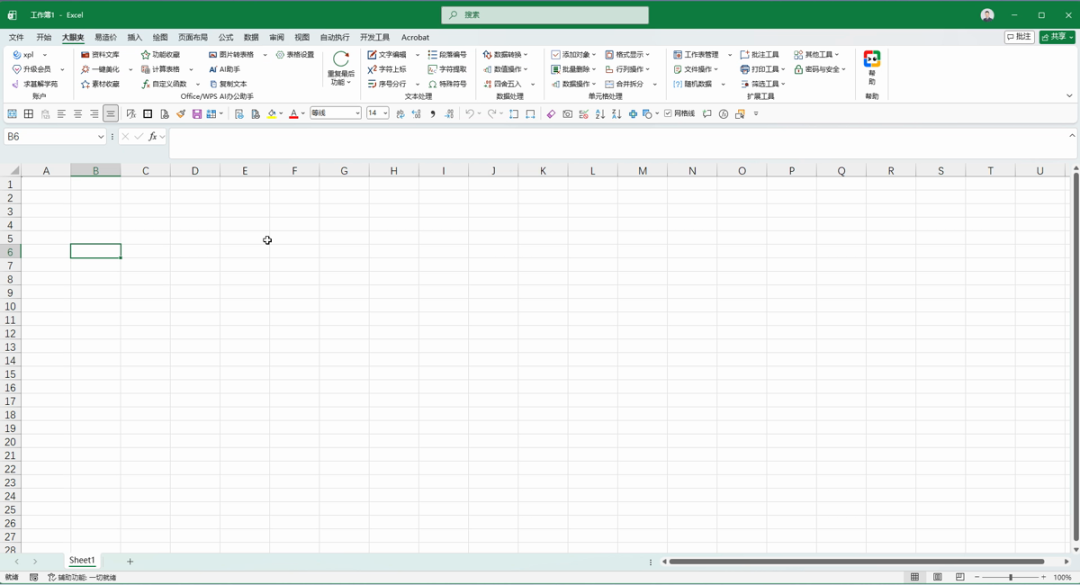1080x585 pixels.
Task: Toggle the center align button
Action: coord(78,114)
